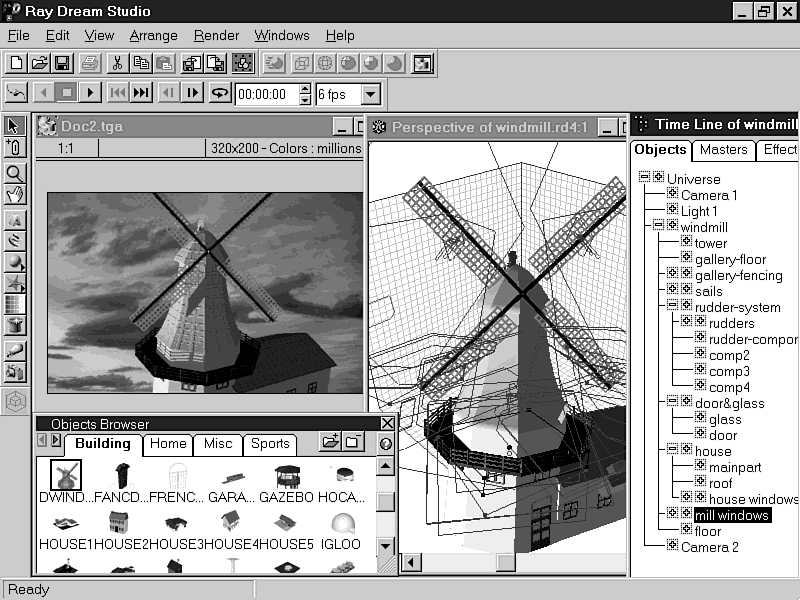Switch to Sports tab in Objects Browser
800x600 pixels.
tap(270, 444)
